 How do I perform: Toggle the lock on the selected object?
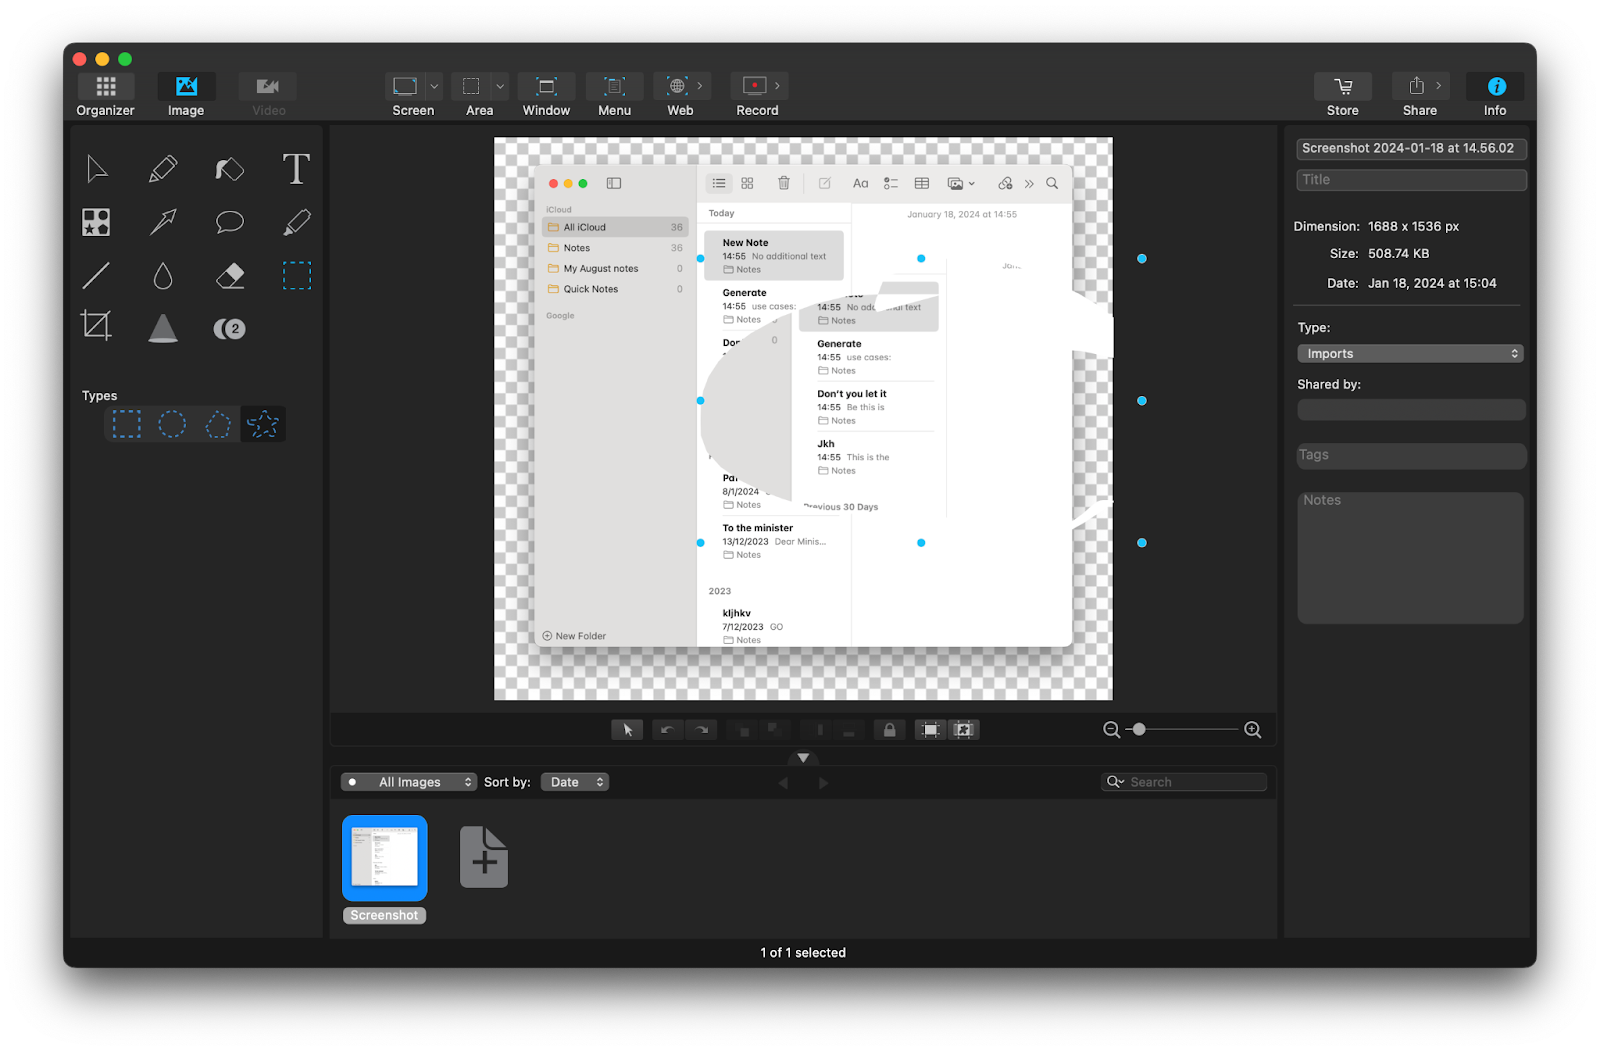(x=888, y=729)
